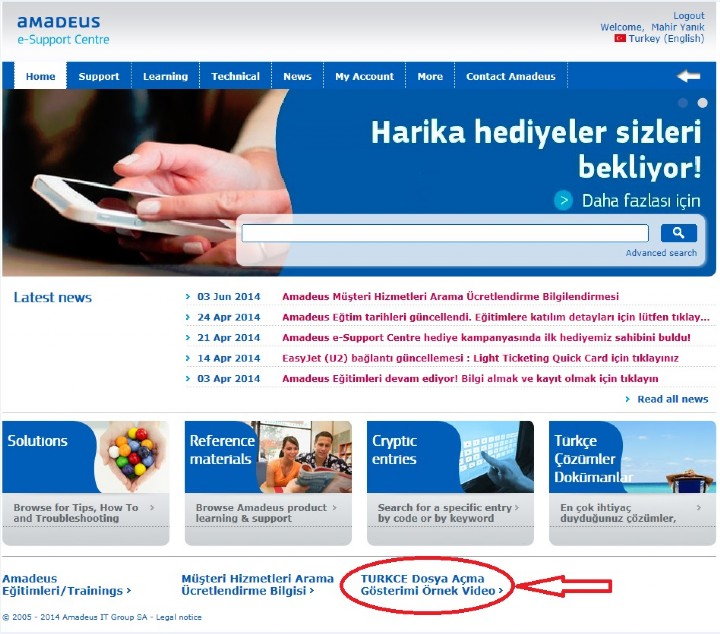Click the Turkey flag icon
The height and width of the screenshot is (634, 720).
620,38
